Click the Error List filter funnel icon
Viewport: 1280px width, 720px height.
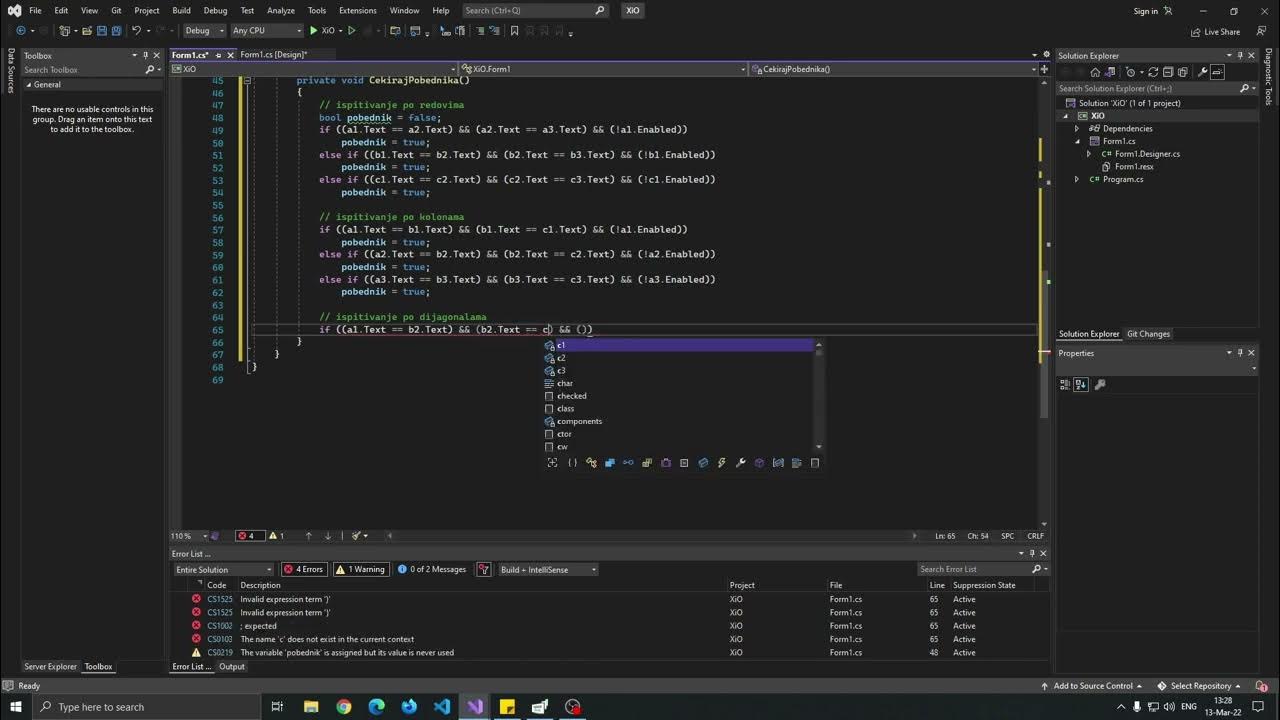click(484, 569)
